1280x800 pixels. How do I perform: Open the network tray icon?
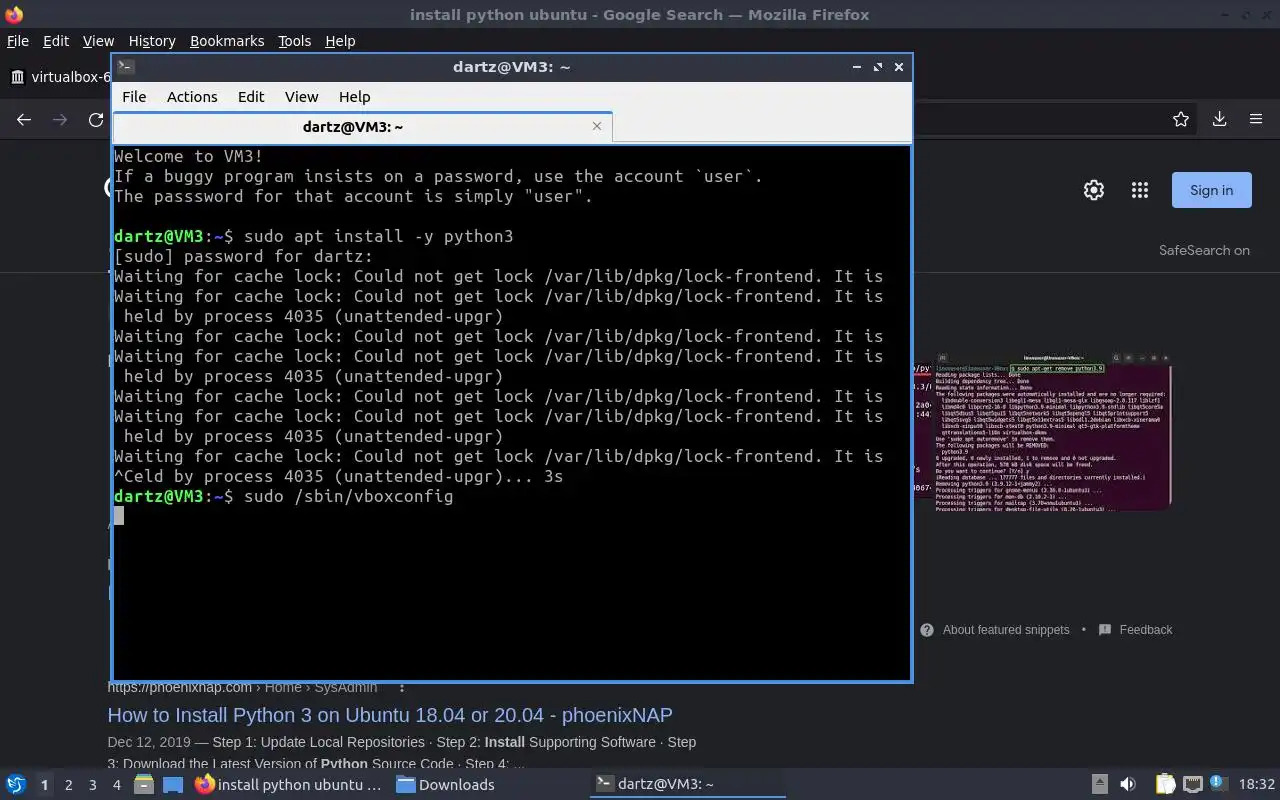point(1192,784)
